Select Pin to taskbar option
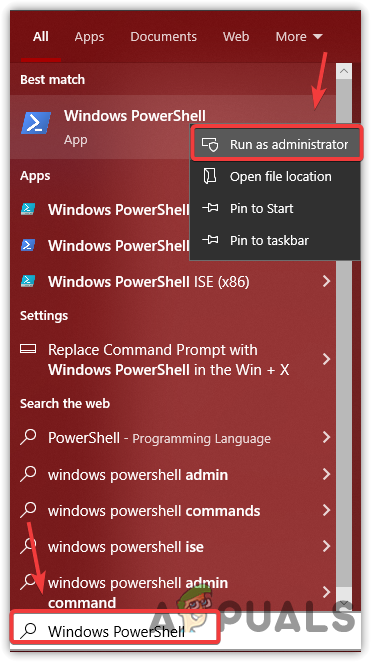This screenshot has height=662, width=371. tap(275, 241)
